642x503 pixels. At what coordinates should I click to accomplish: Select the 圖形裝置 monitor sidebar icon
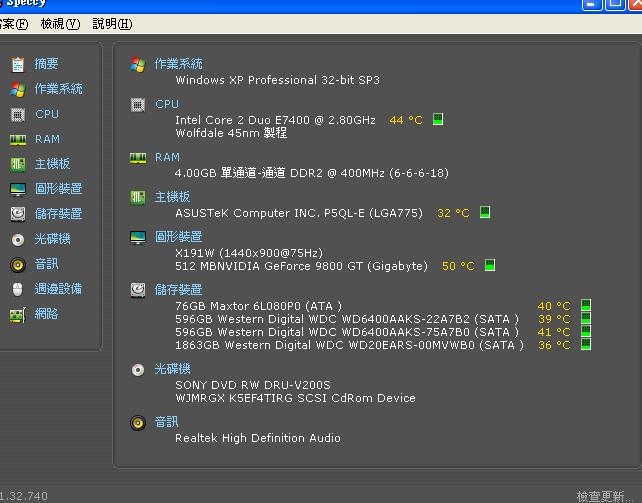(18, 189)
